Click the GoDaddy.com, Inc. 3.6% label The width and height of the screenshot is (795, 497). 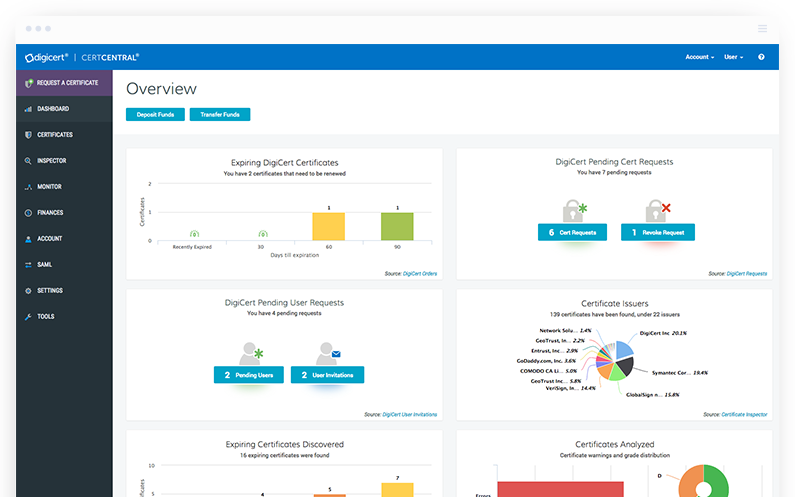click(546, 361)
